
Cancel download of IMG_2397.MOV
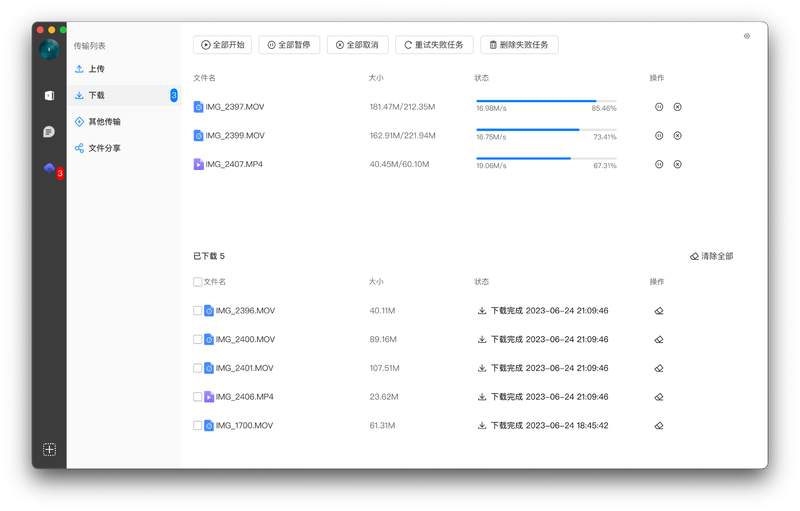[x=677, y=107]
